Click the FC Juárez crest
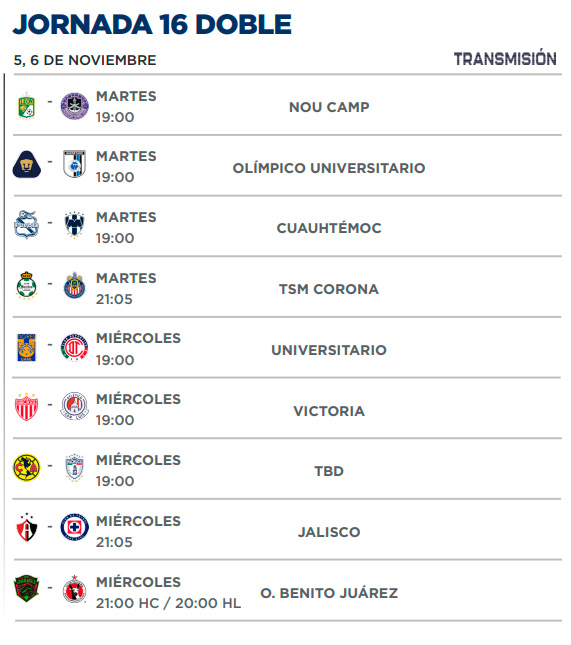 coord(26,588)
